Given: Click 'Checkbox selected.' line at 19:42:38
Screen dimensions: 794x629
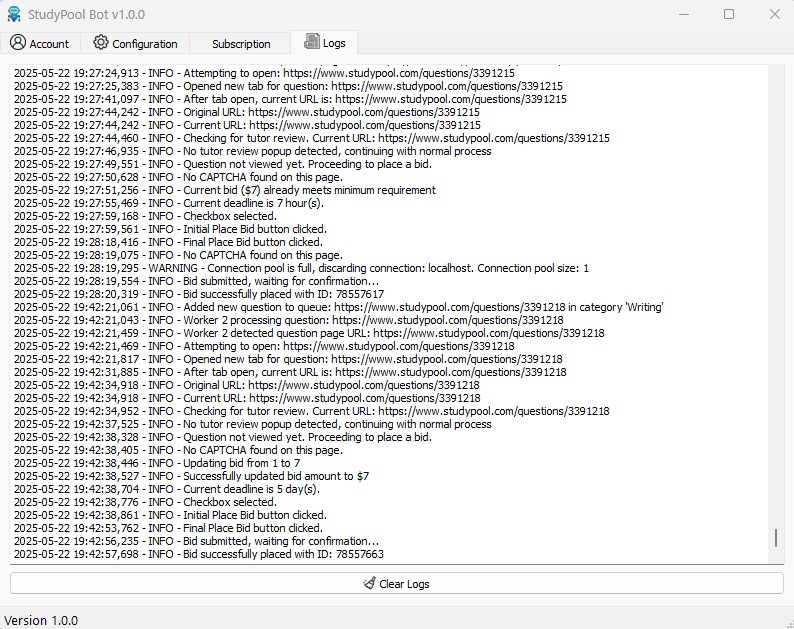Looking at the screenshot, I should pyautogui.click(x=145, y=502).
